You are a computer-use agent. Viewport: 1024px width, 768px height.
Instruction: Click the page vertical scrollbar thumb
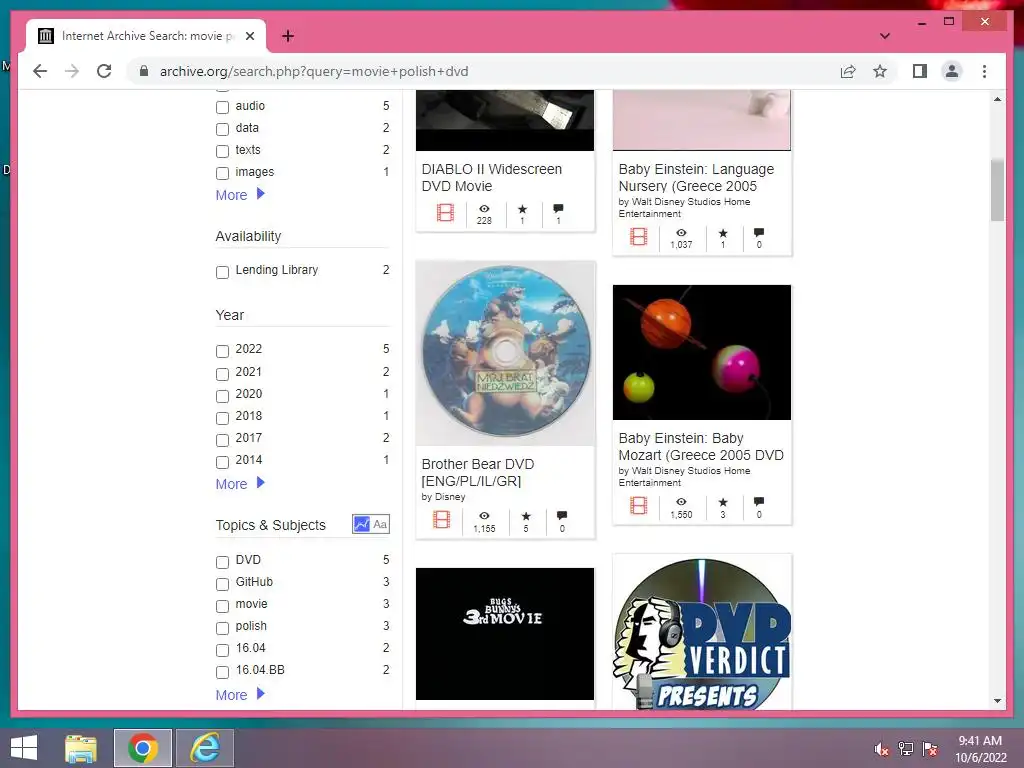pyautogui.click(x=997, y=191)
